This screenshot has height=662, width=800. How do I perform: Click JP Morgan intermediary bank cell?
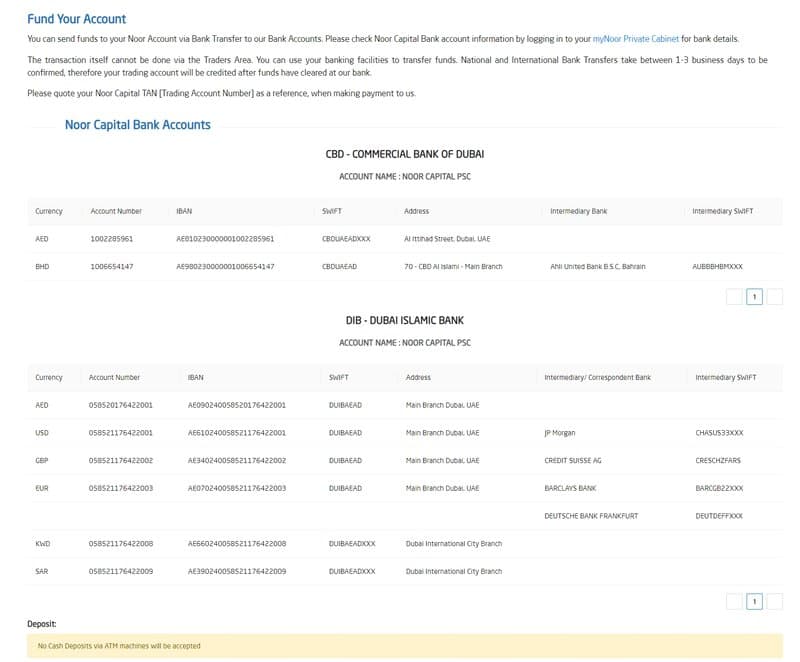(x=560, y=432)
